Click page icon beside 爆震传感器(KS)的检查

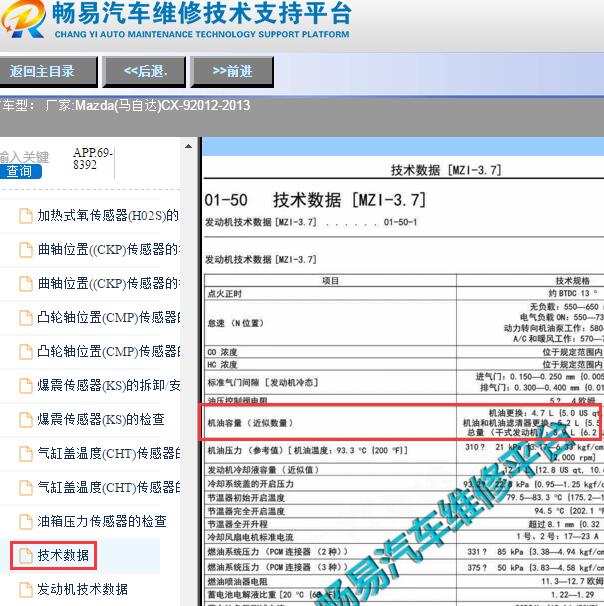click(x=26, y=420)
